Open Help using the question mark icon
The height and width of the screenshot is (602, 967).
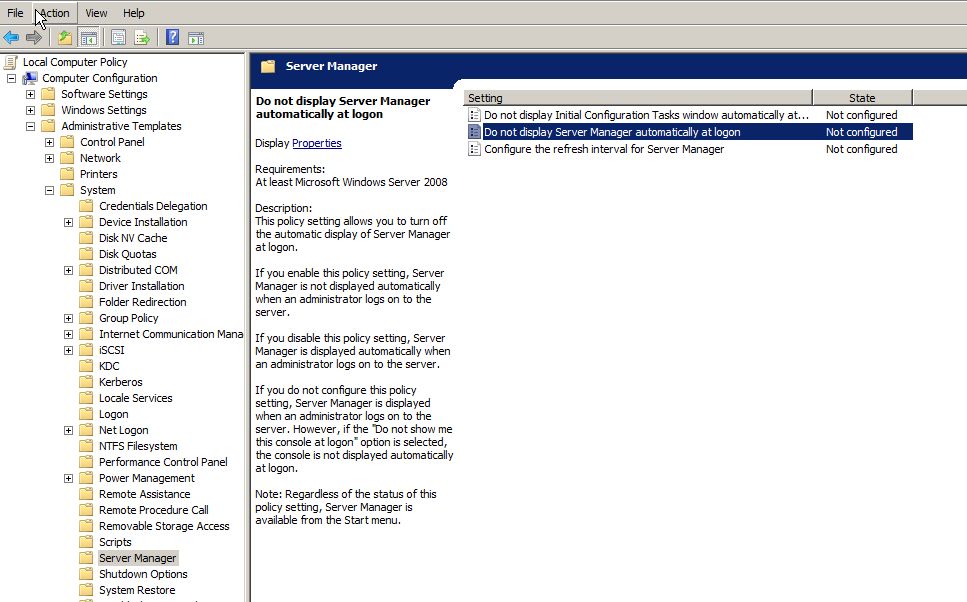173,38
